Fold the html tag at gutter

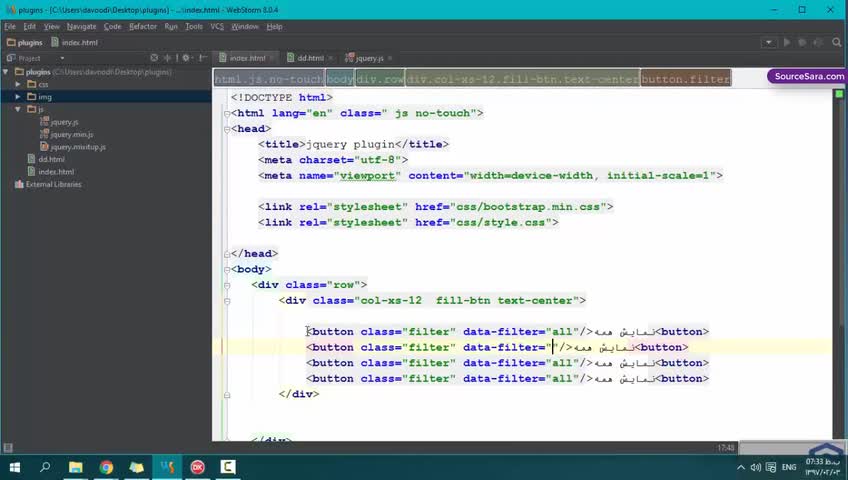tap(227, 114)
